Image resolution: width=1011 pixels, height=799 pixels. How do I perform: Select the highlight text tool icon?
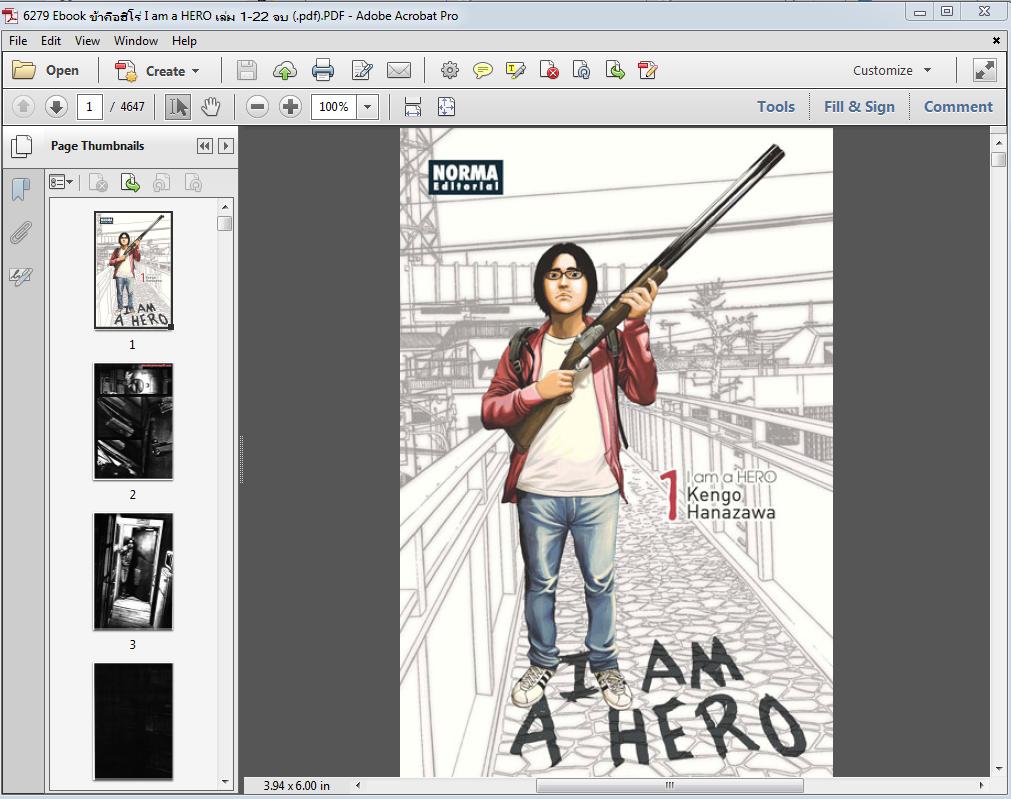515,70
